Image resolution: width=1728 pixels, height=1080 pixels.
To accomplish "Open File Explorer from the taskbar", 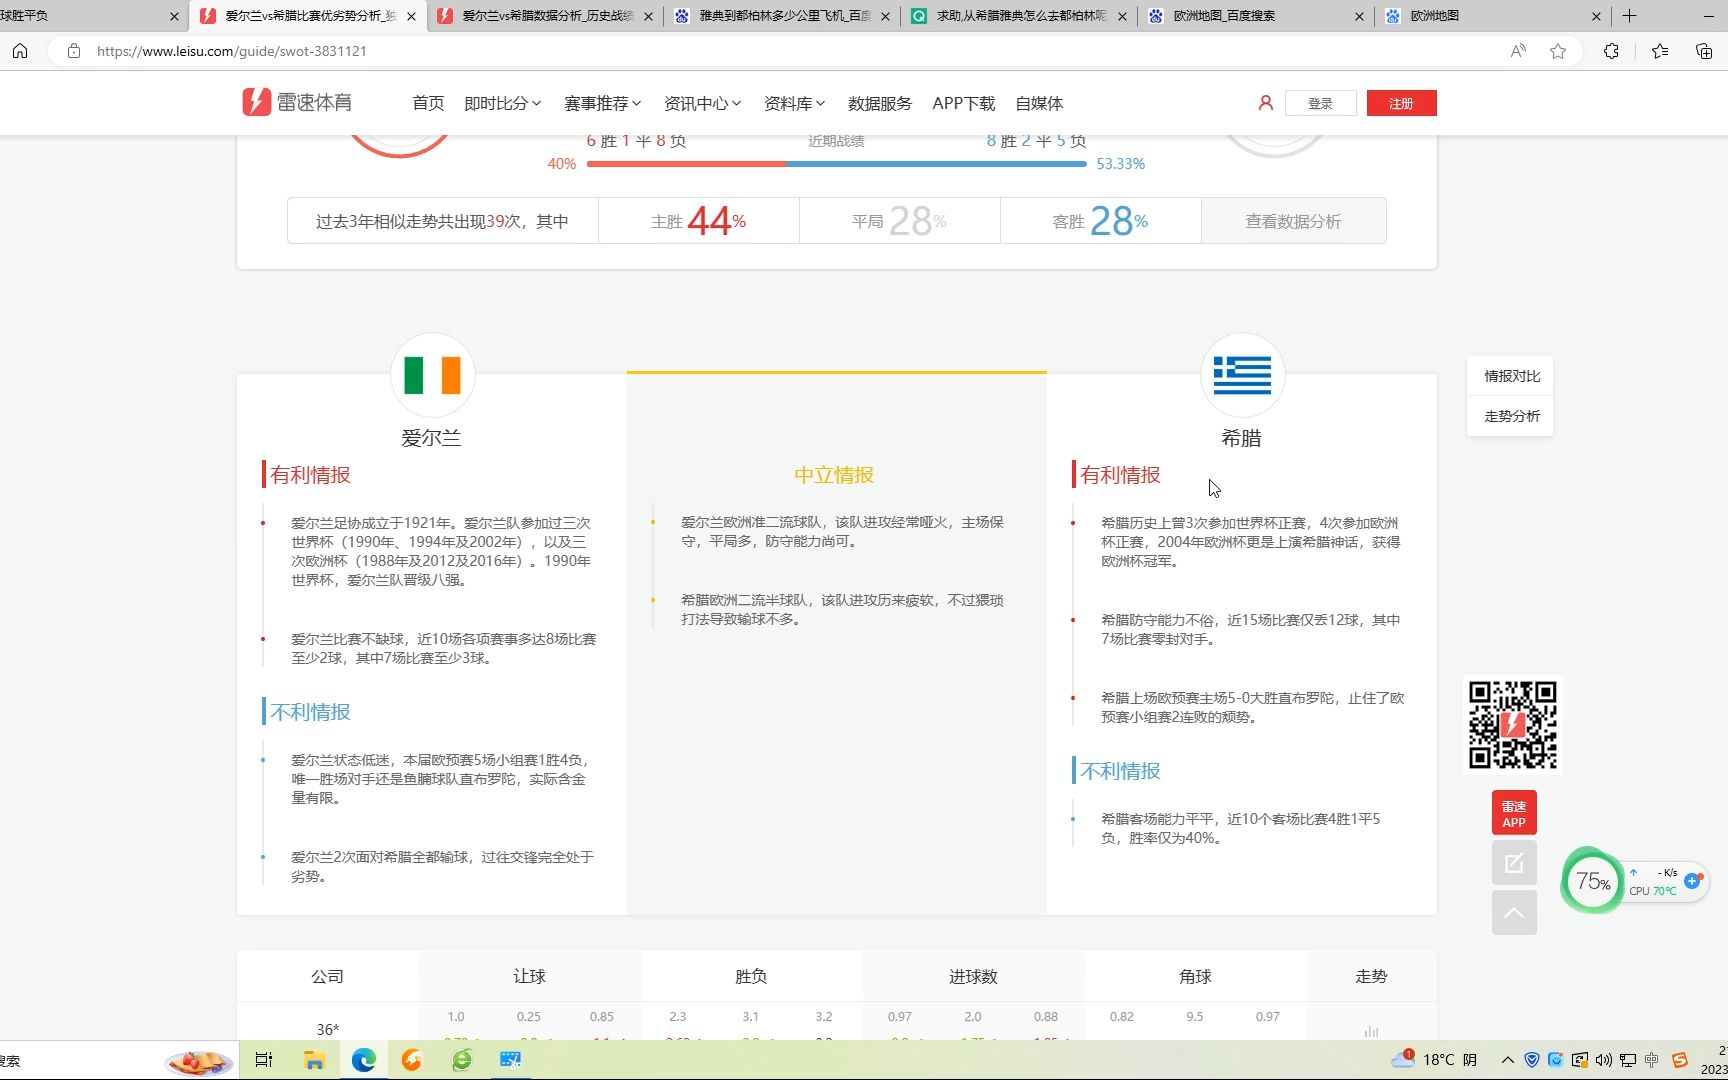I will tap(314, 1060).
